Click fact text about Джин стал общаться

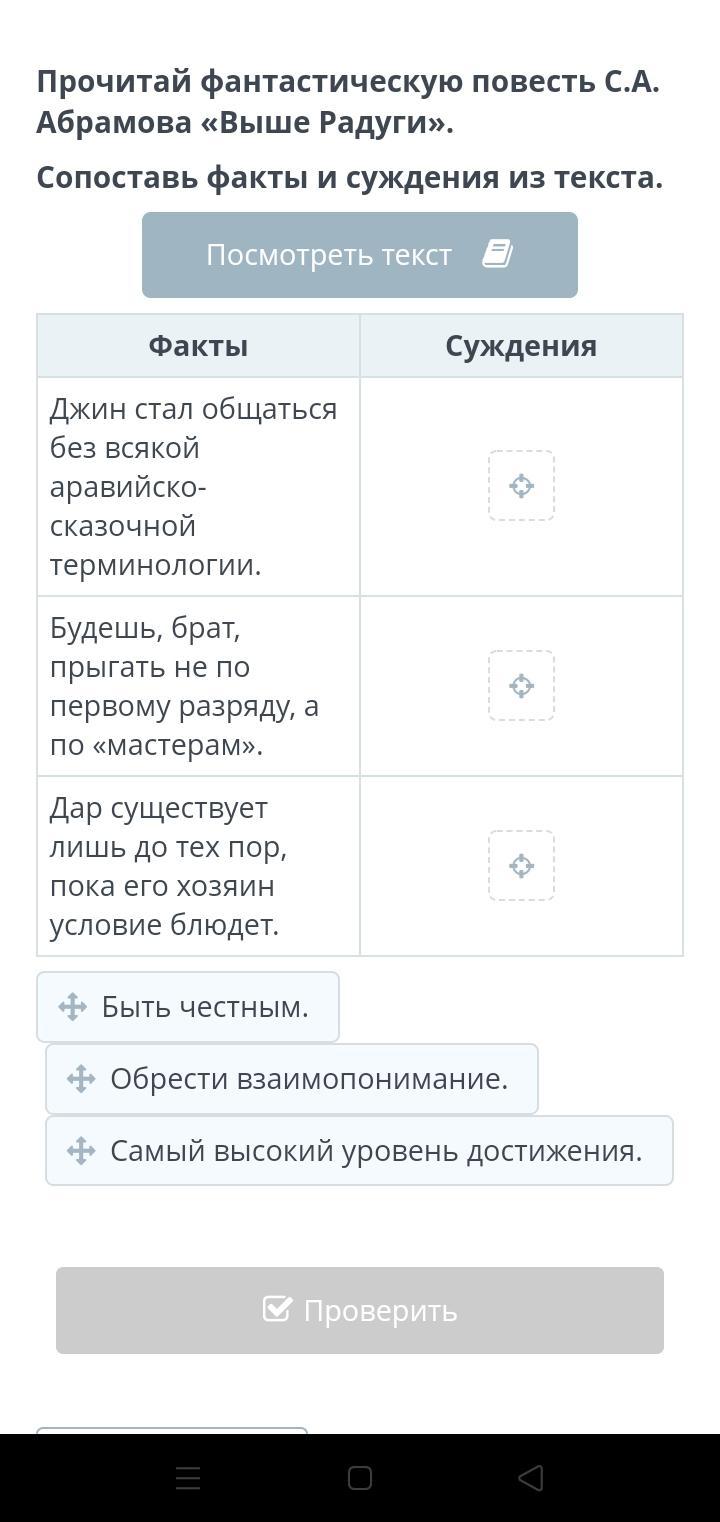[x=194, y=487]
